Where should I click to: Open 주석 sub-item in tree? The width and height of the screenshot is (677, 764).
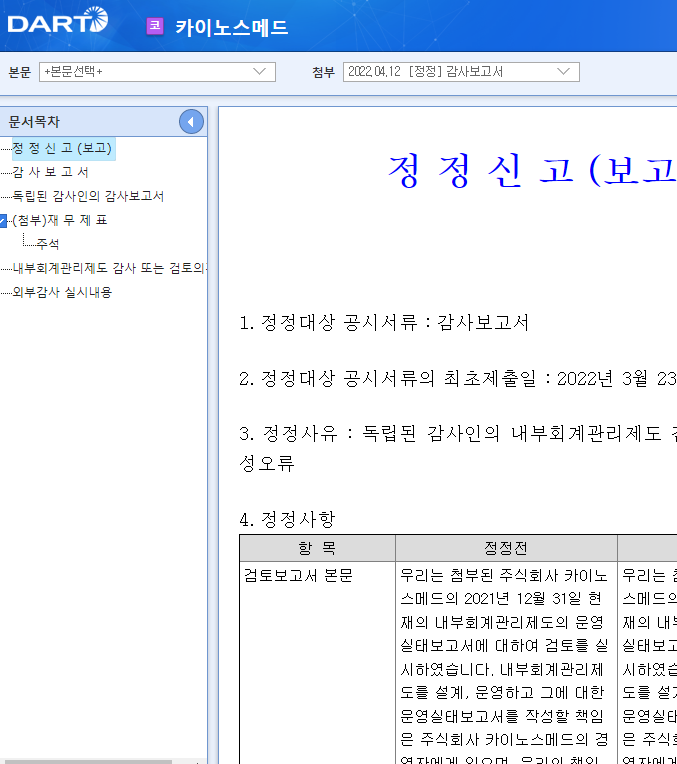[x=48, y=244]
